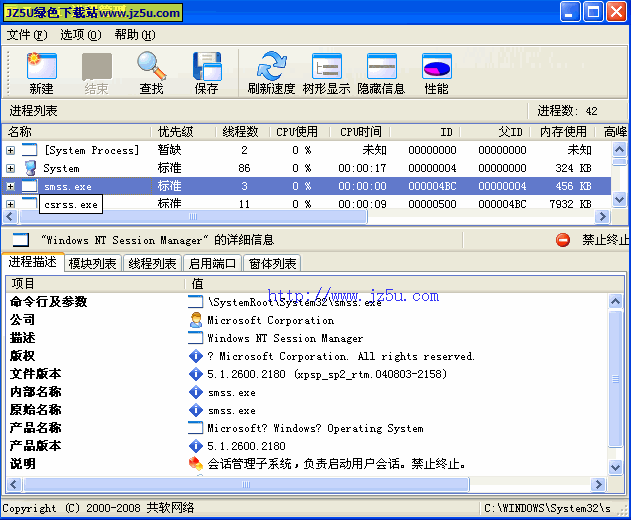
Task: Click process list horizontal scrollbar thumb
Action: pyautogui.click(x=193, y=217)
